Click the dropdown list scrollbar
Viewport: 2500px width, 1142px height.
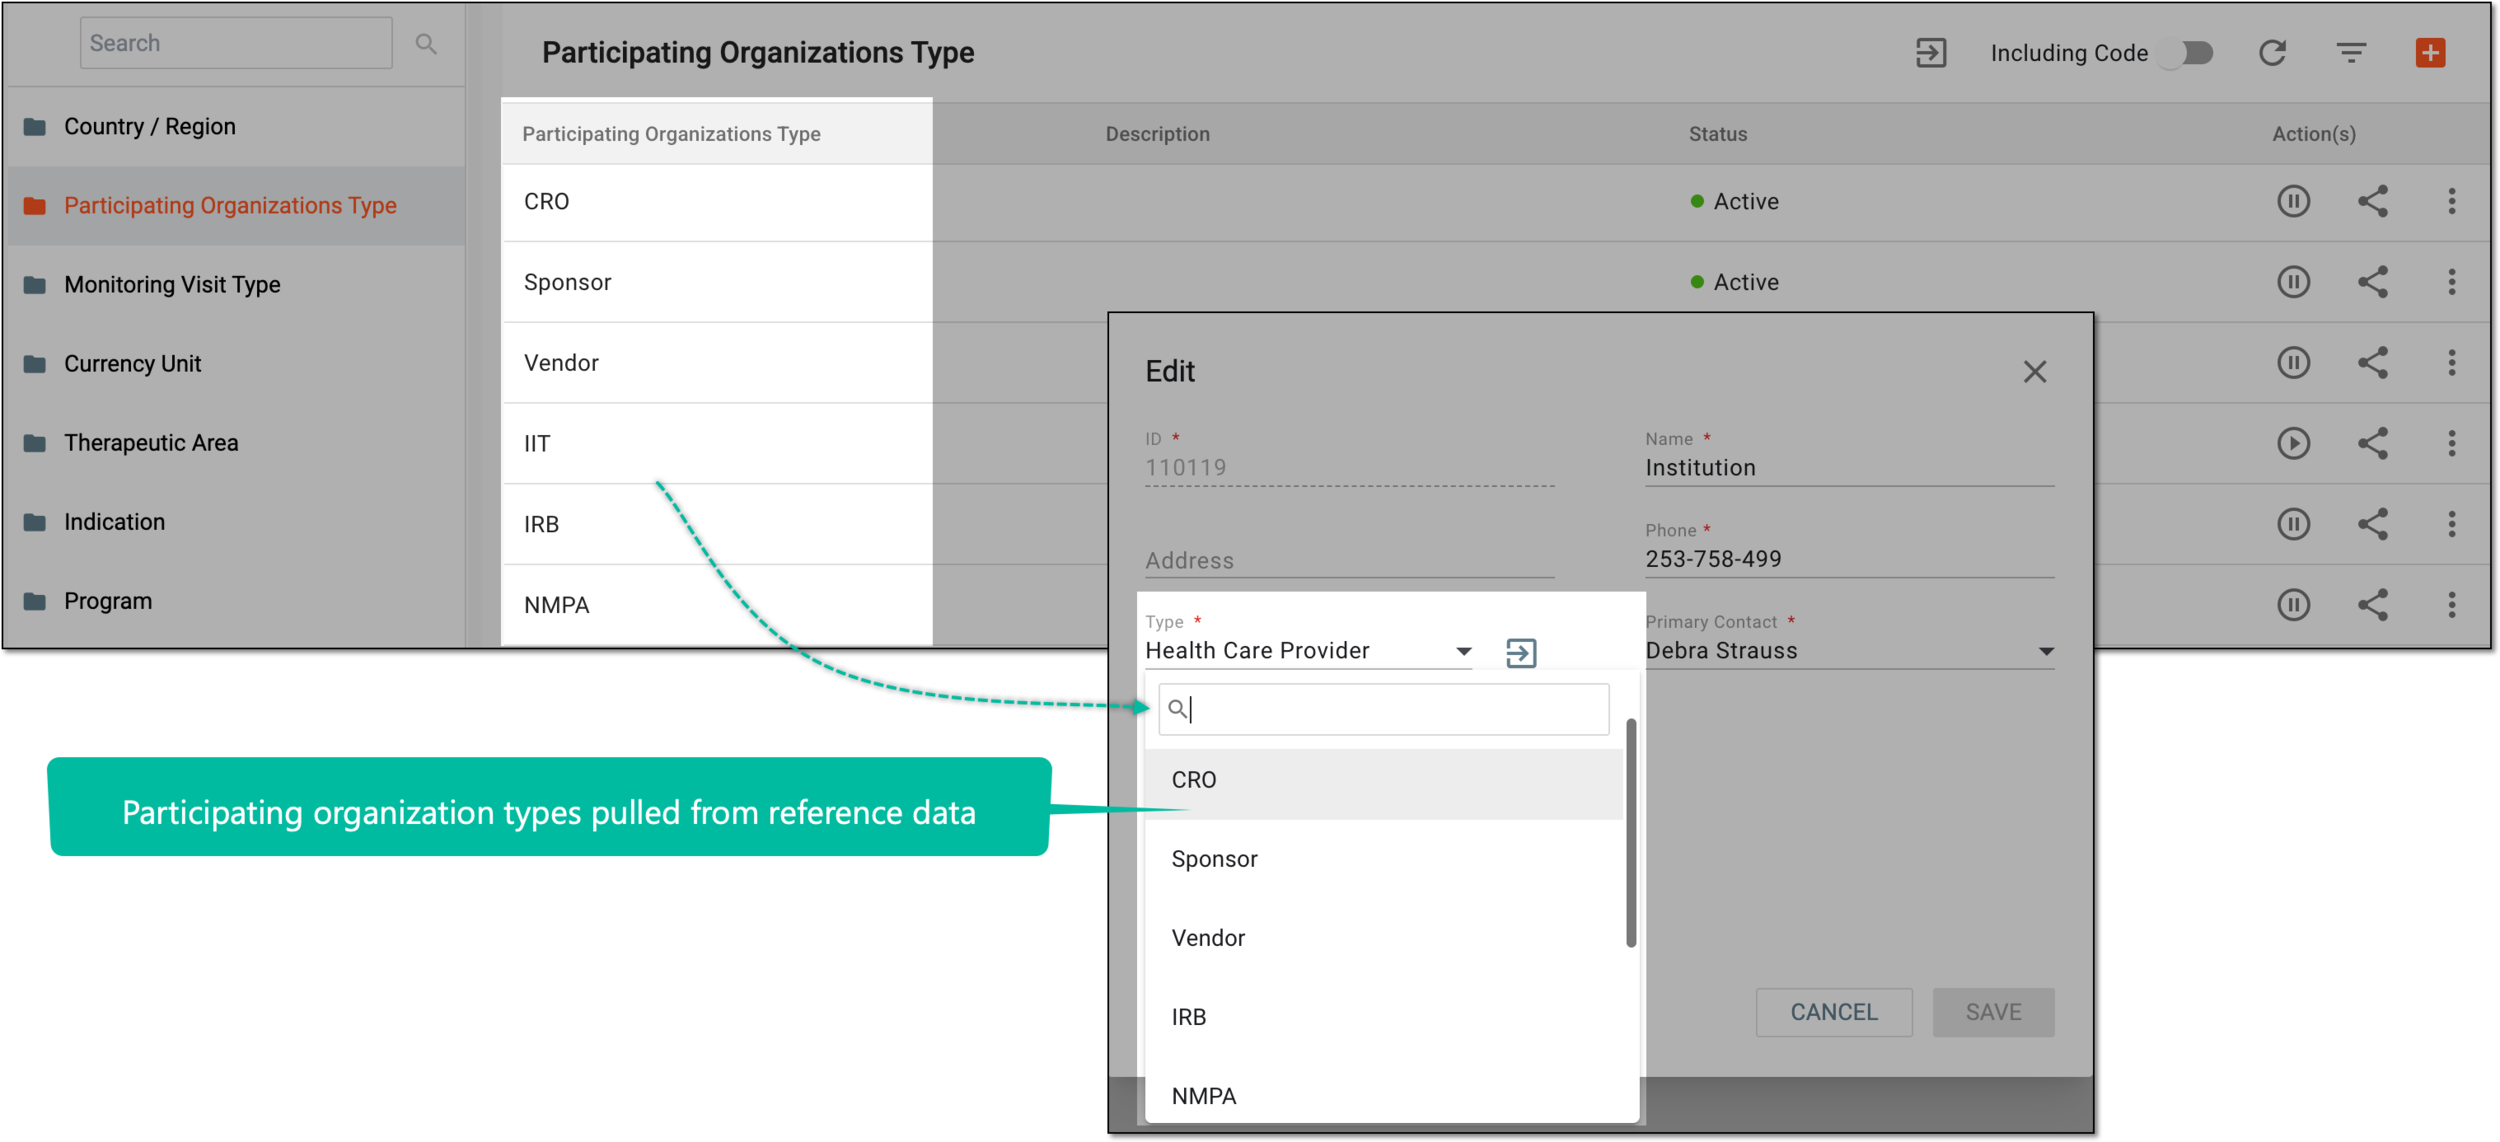[1631, 832]
